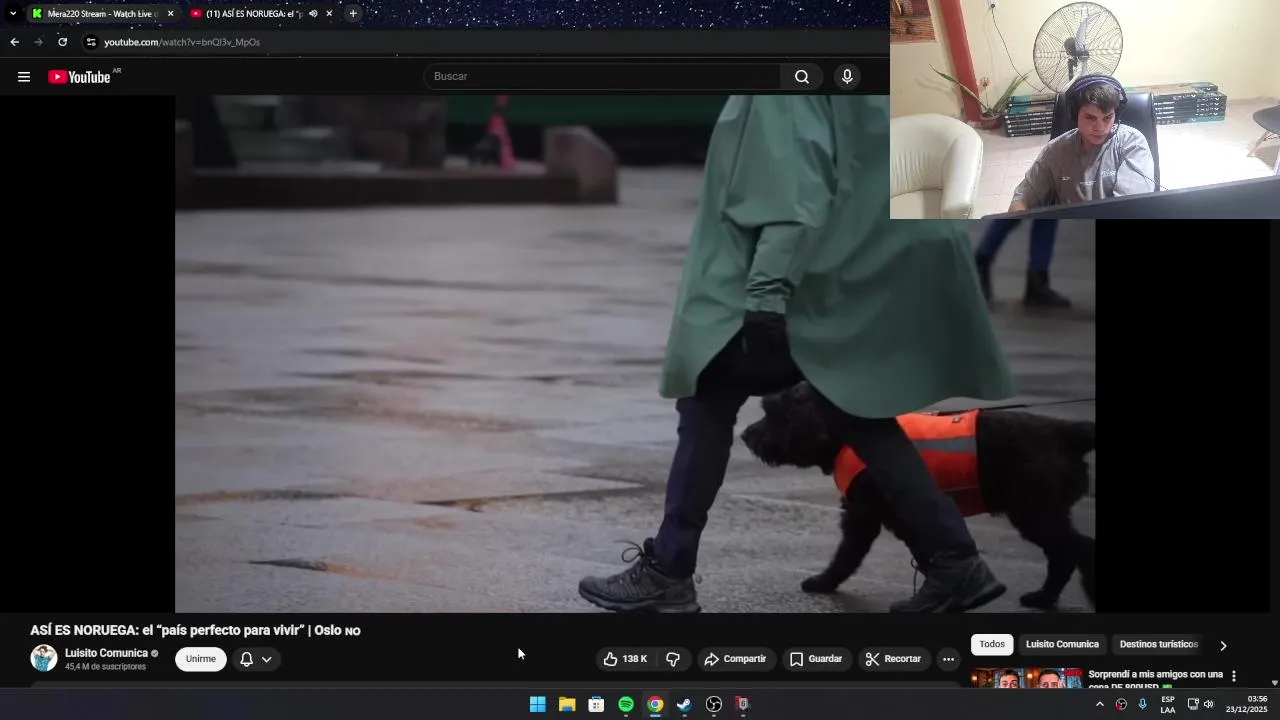
Task: Select the youtube.com address bar URL
Action: coord(182,42)
